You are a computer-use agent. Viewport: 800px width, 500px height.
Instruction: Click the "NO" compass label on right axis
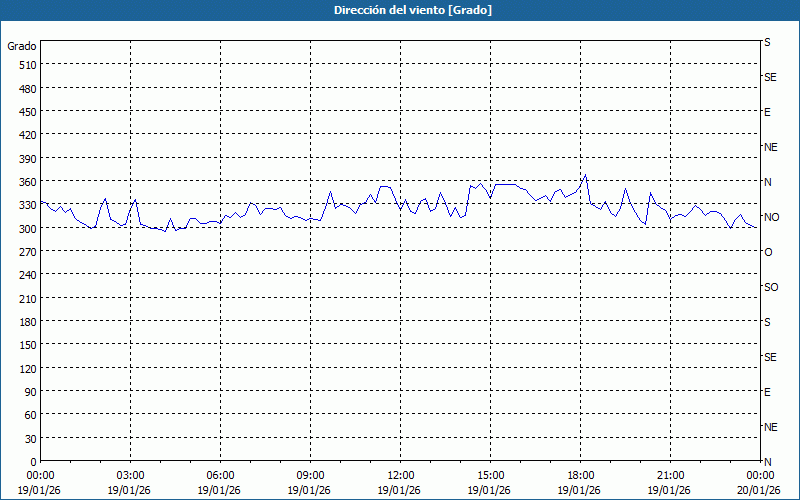pos(771,217)
